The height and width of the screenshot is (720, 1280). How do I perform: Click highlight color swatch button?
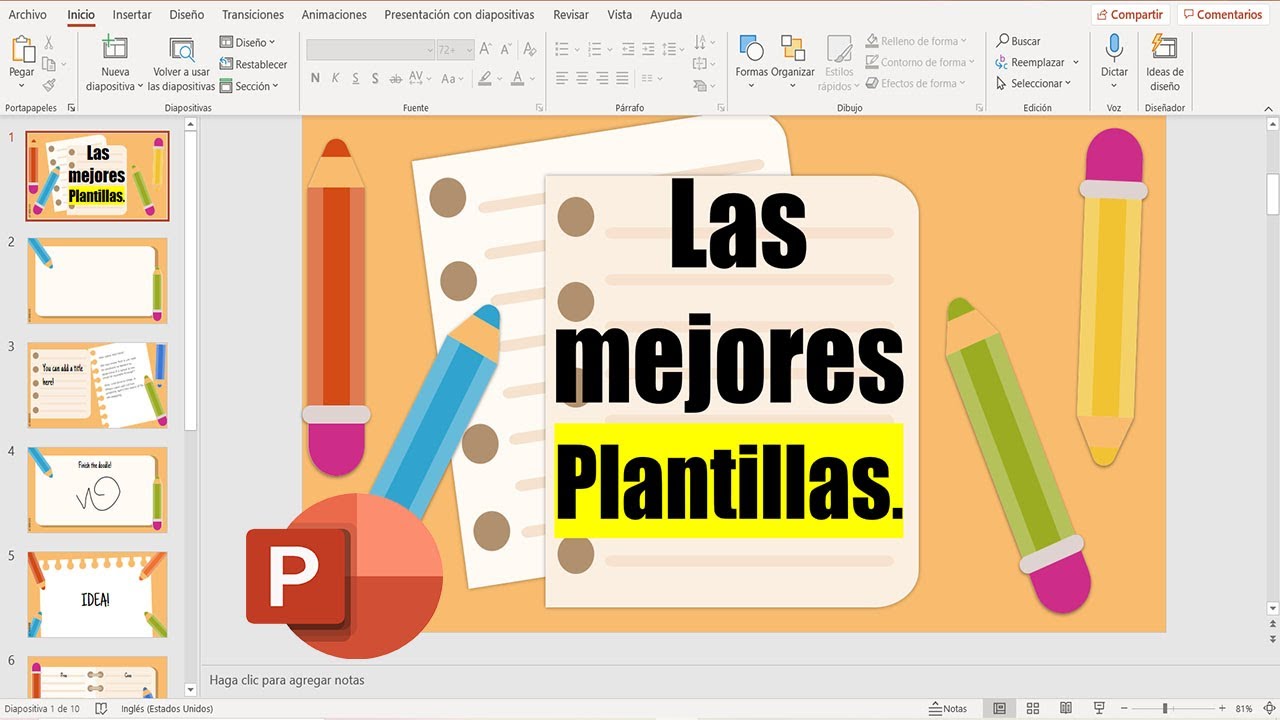(485, 78)
